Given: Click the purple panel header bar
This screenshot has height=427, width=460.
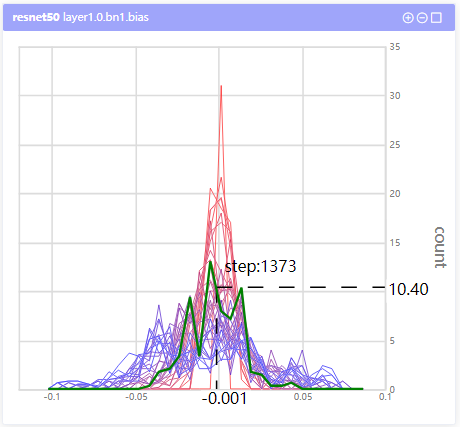Looking at the screenshot, I should click(229, 18).
